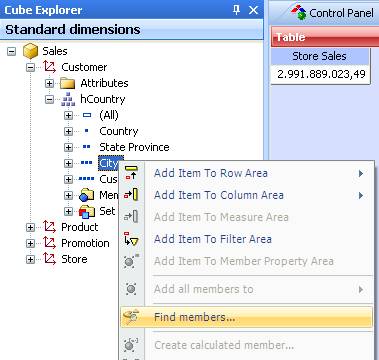Click the Find members binoculars icon
This screenshot has width=379, height=360.
[x=131, y=317]
